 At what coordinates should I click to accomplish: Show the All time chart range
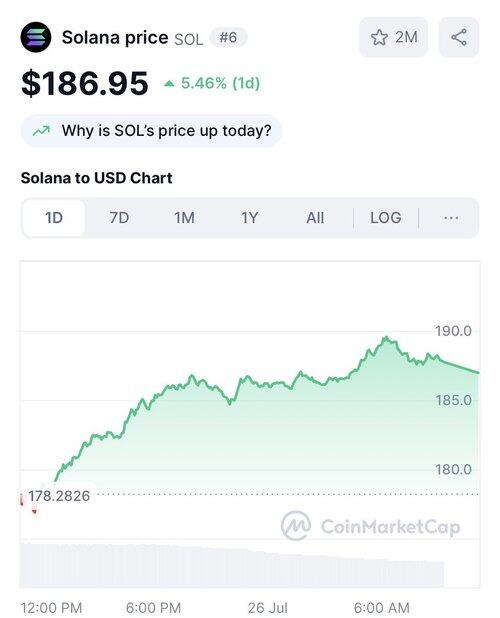click(x=315, y=218)
